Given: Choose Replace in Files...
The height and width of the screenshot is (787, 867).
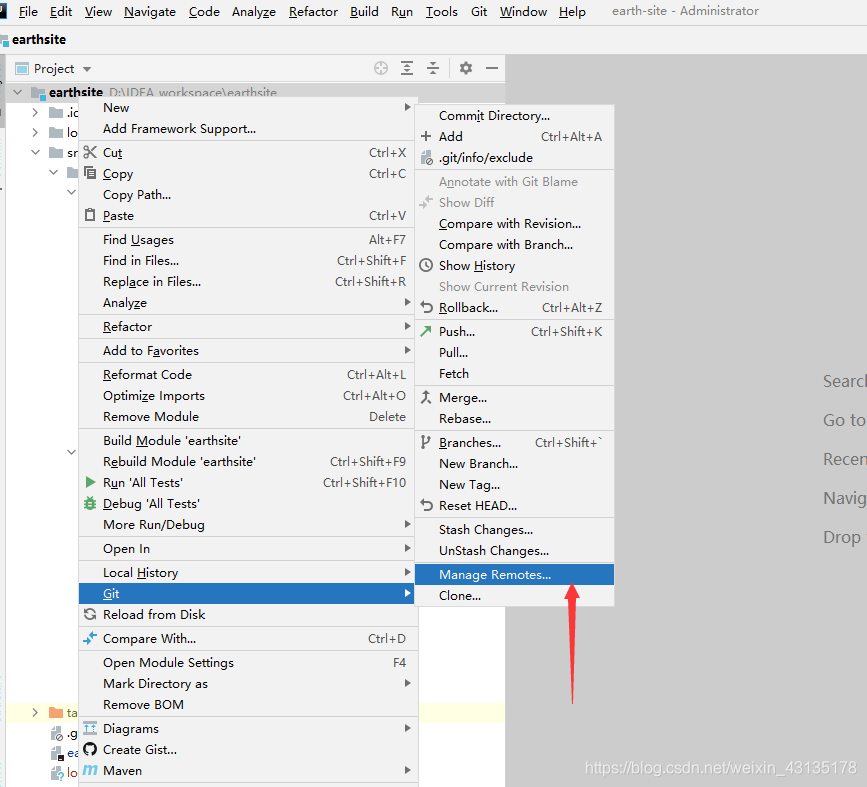Looking at the screenshot, I should pyautogui.click(x=247, y=282).
